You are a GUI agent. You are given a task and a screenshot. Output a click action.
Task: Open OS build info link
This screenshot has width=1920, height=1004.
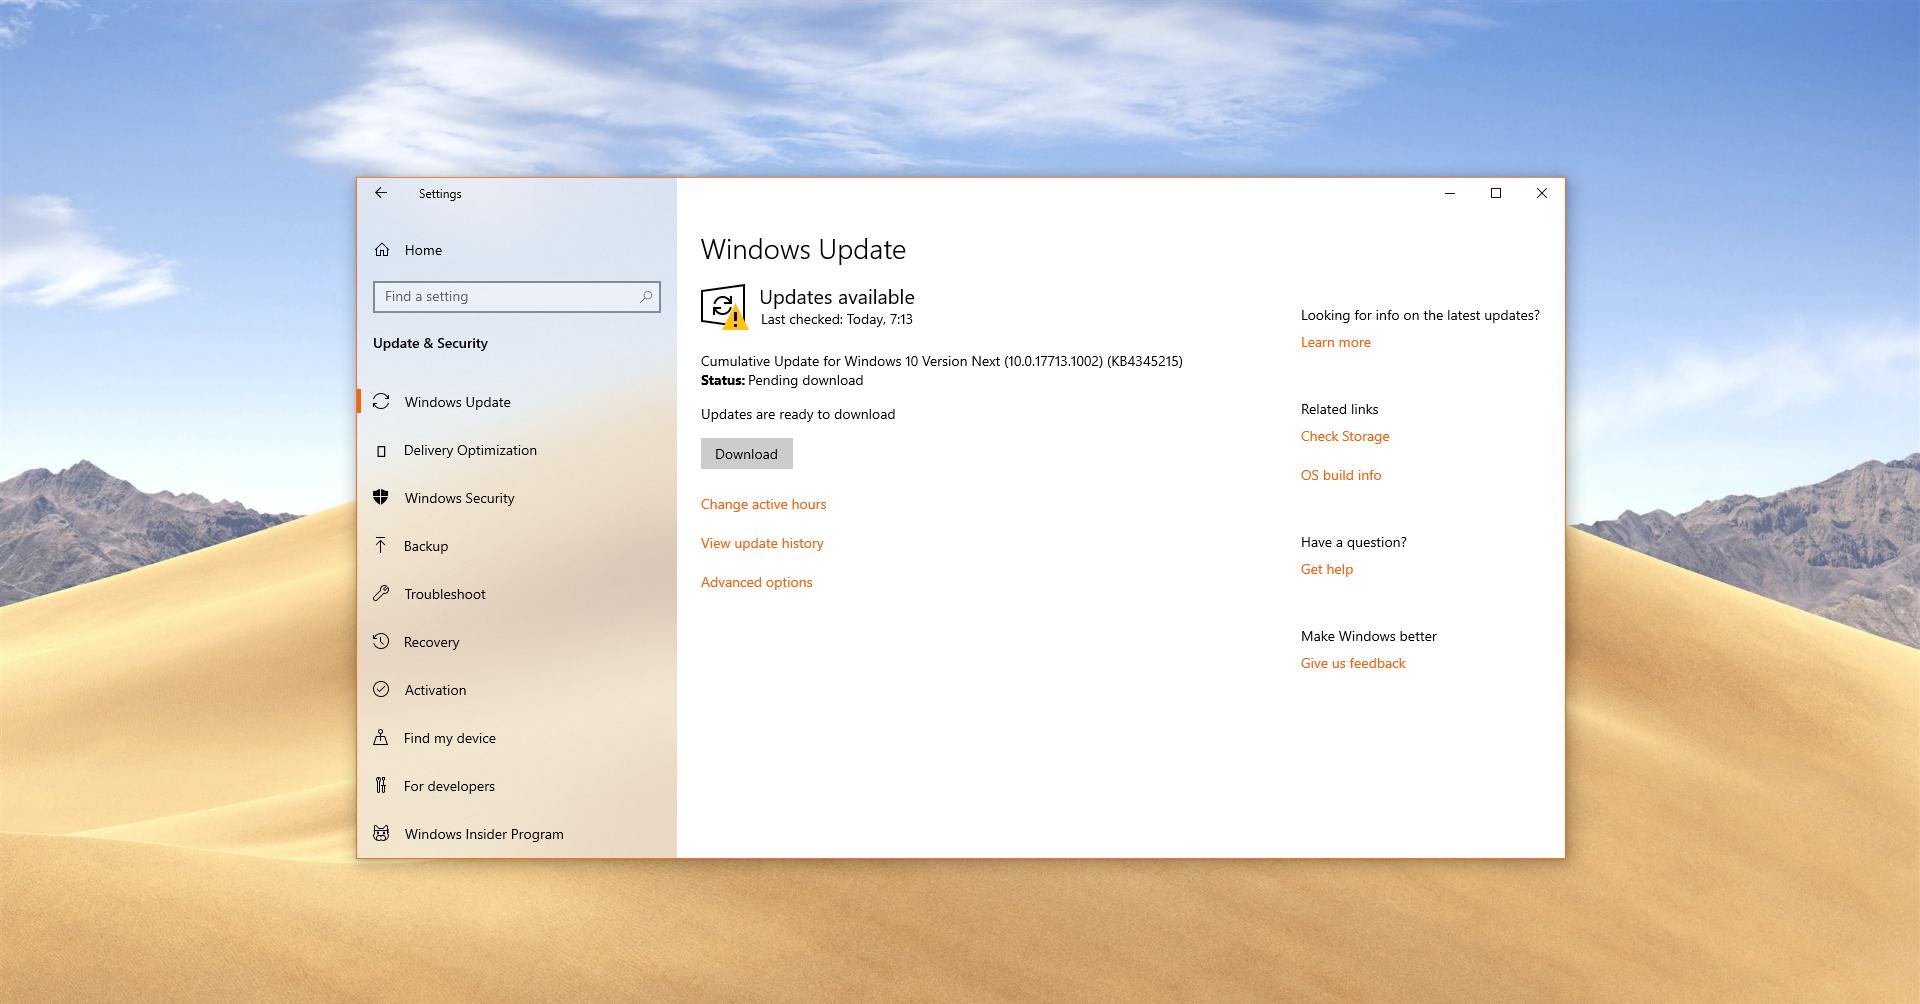(x=1340, y=475)
